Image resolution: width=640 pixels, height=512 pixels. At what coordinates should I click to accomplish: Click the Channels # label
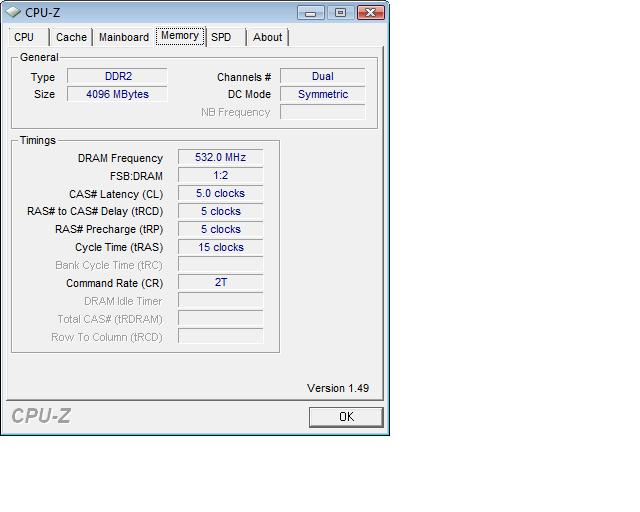click(x=244, y=77)
